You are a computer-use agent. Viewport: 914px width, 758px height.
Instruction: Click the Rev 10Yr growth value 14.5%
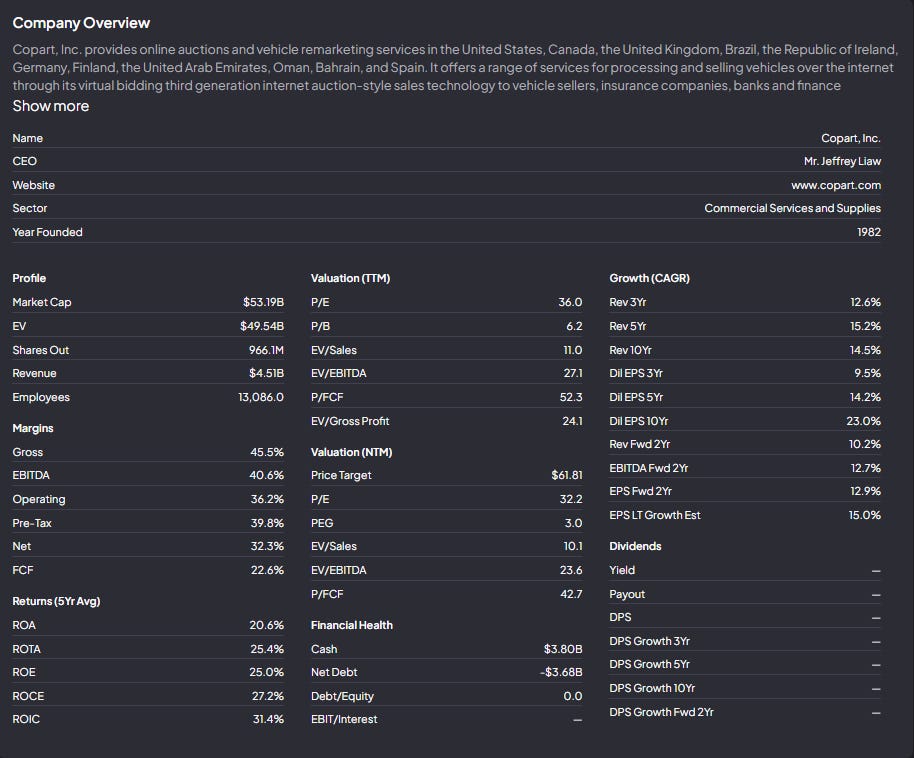[x=865, y=350]
